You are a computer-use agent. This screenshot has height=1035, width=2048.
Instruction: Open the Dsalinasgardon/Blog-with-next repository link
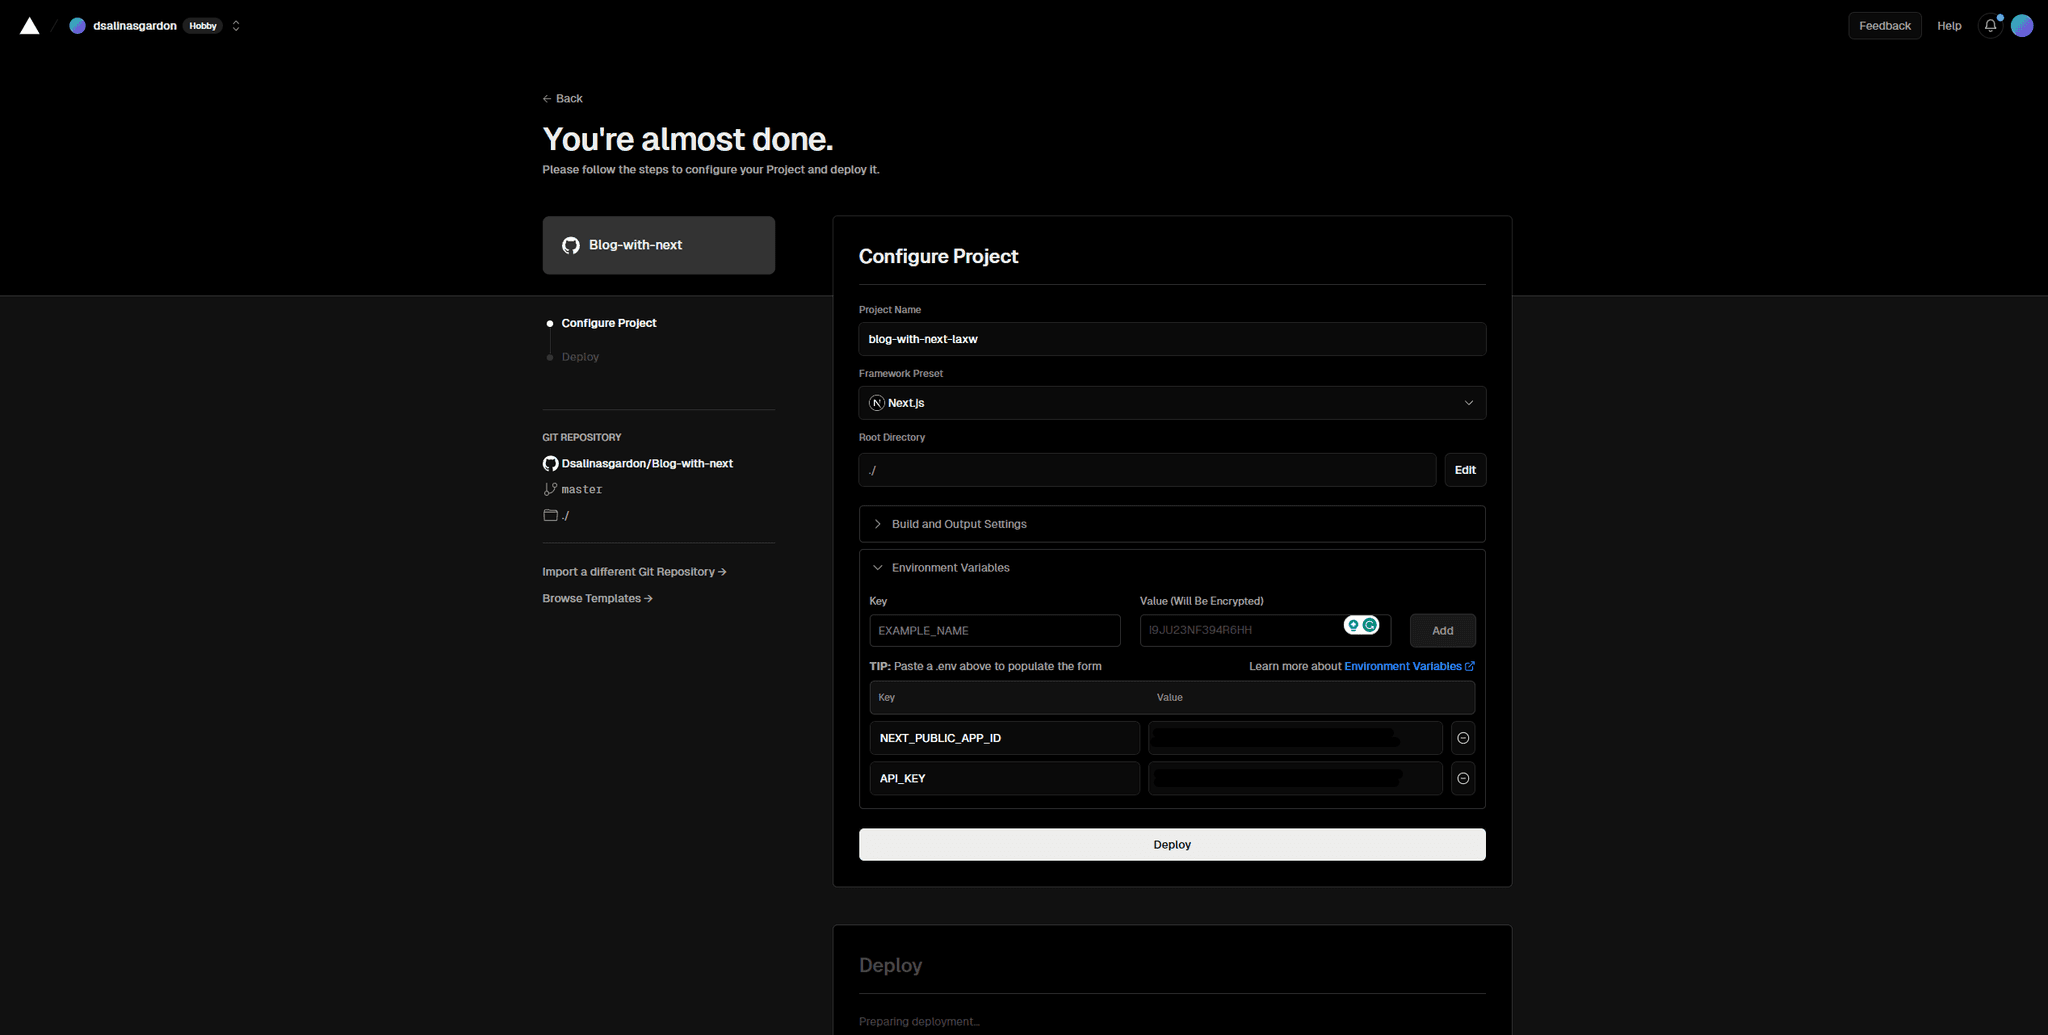[647, 464]
